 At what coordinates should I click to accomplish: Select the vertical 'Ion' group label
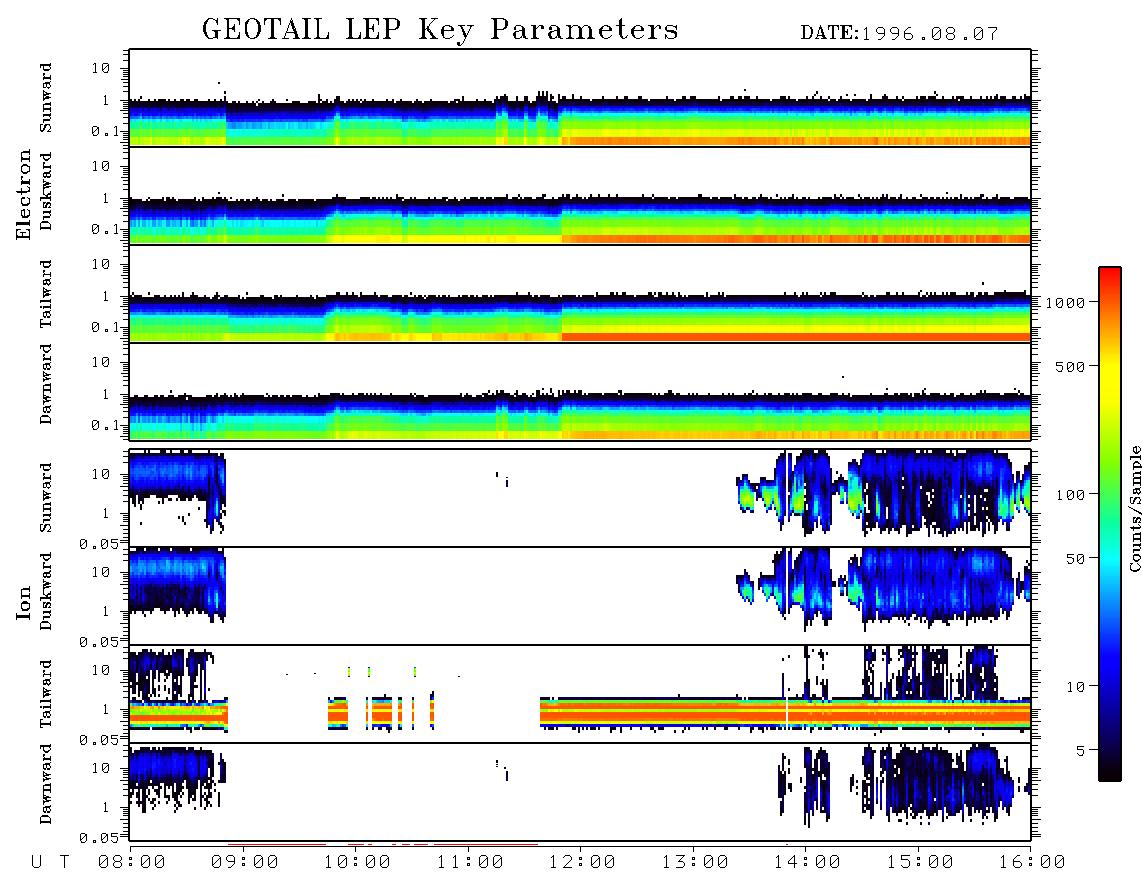click(23, 602)
